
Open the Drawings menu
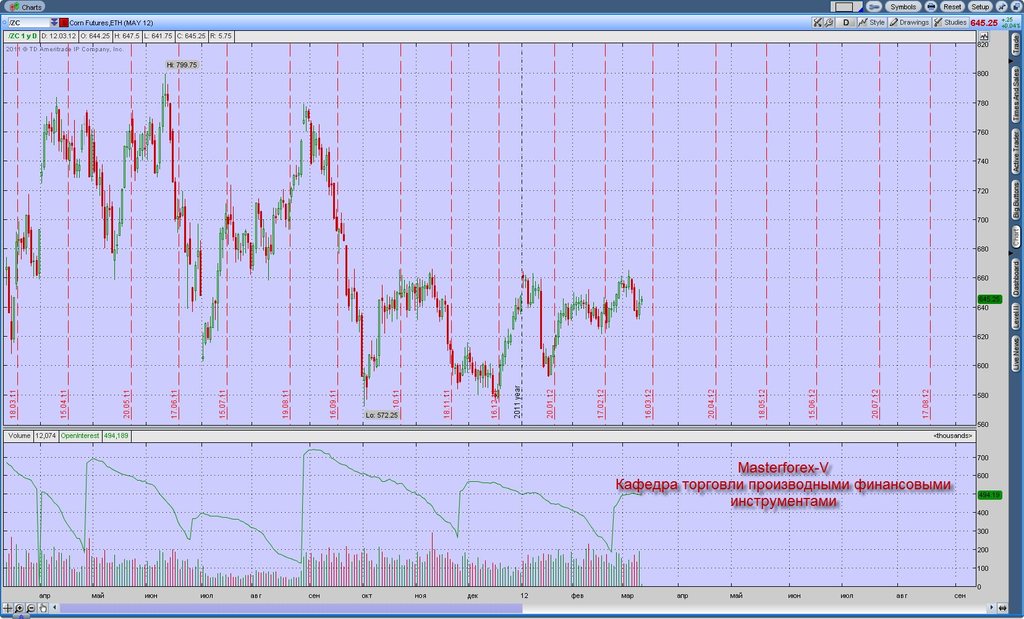coord(909,23)
